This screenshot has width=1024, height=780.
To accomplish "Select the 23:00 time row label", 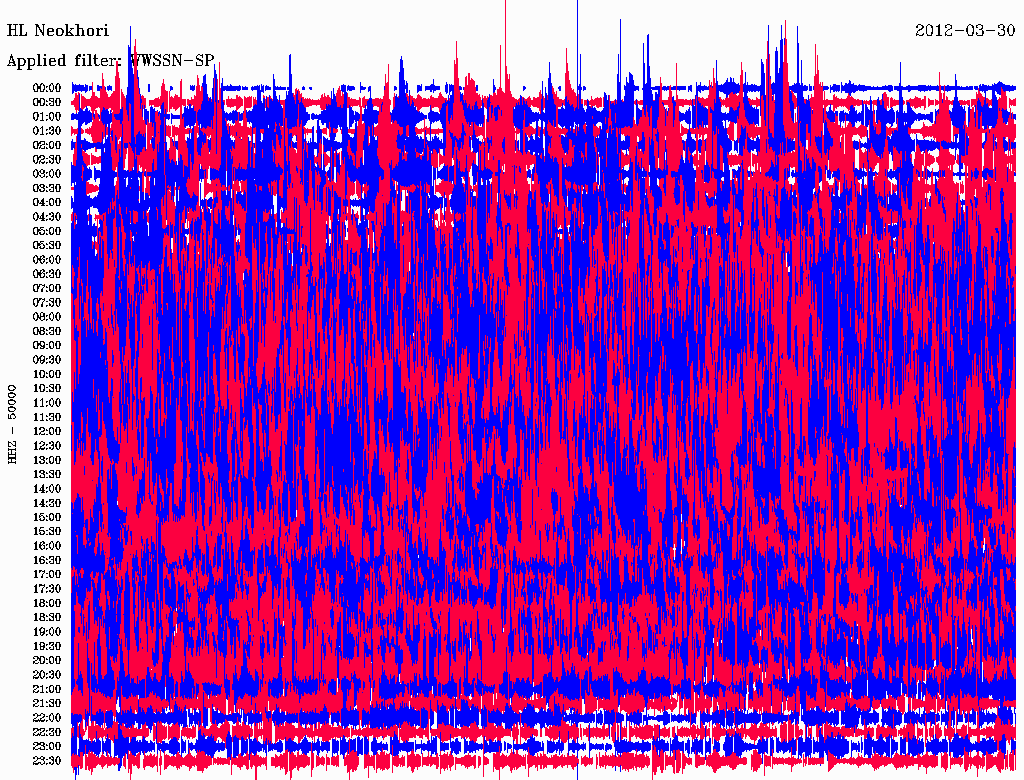I will point(47,747).
